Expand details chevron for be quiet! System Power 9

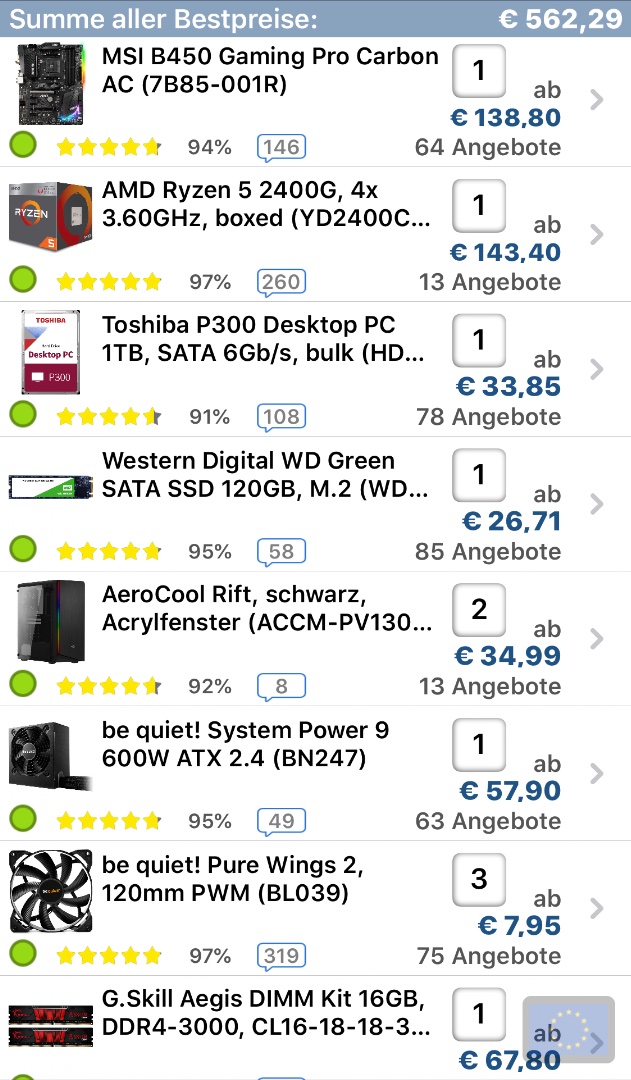597,773
